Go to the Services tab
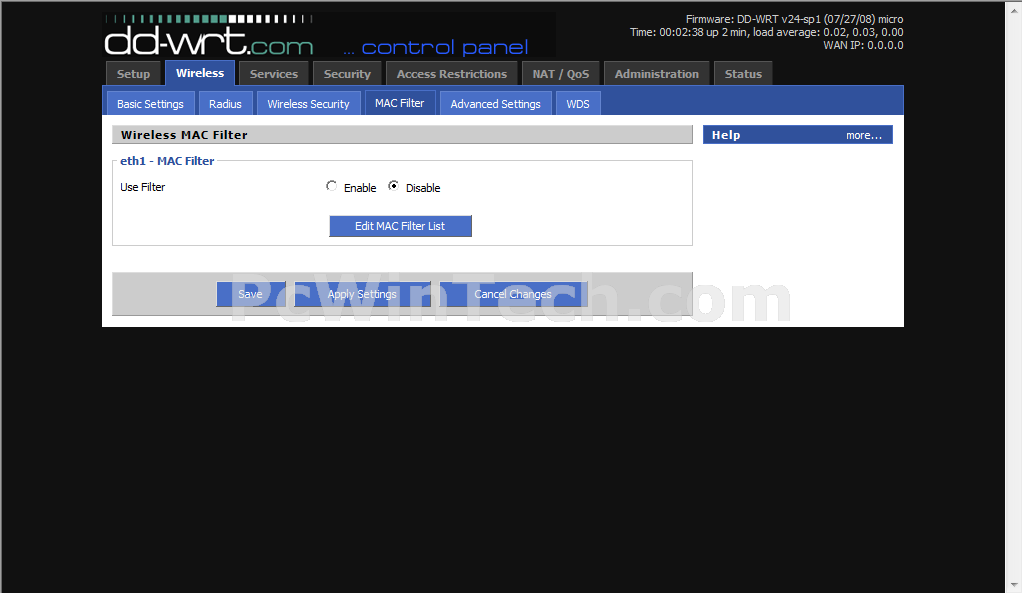The height and width of the screenshot is (593, 1022). coord(274,74)
